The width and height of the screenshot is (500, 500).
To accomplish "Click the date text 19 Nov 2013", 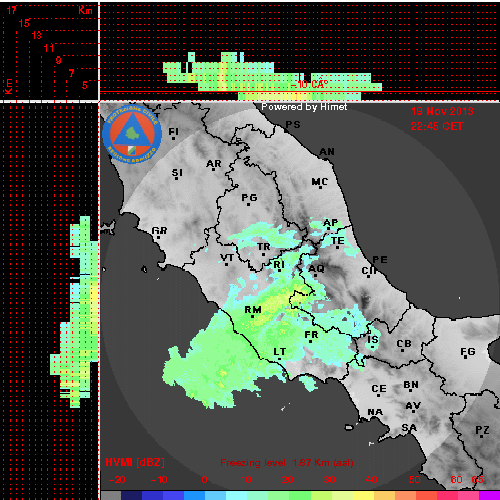I will 442,111.
